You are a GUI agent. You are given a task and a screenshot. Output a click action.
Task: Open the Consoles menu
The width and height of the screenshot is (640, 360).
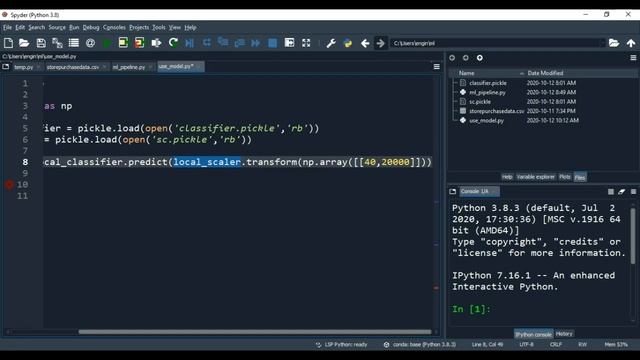click(x=114, y=27)
